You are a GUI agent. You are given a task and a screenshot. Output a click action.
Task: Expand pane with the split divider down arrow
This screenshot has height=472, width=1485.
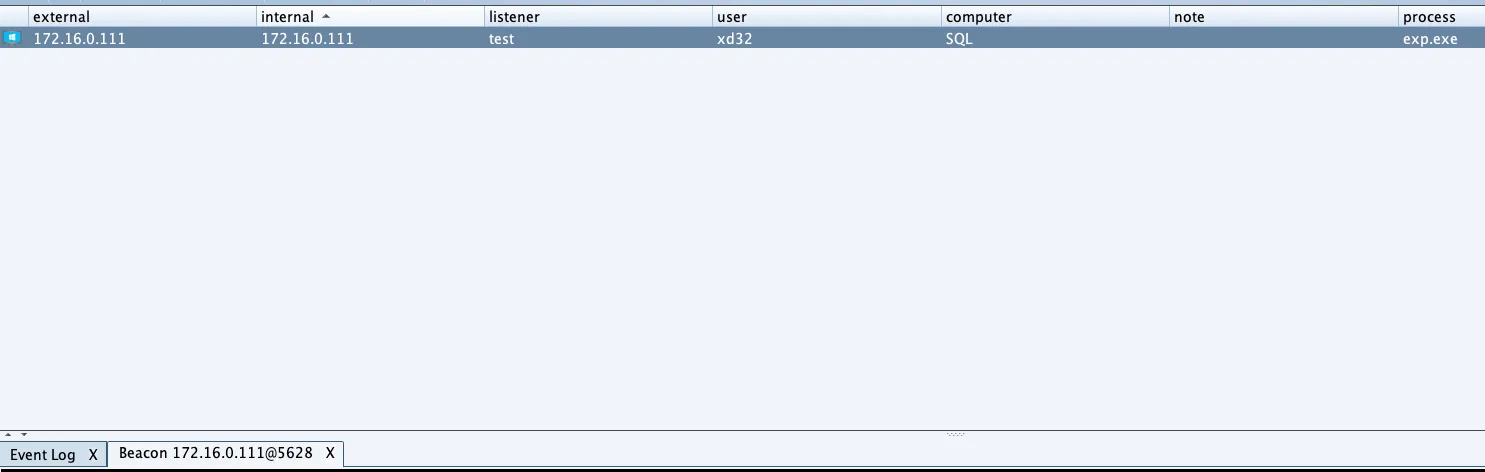23,435
